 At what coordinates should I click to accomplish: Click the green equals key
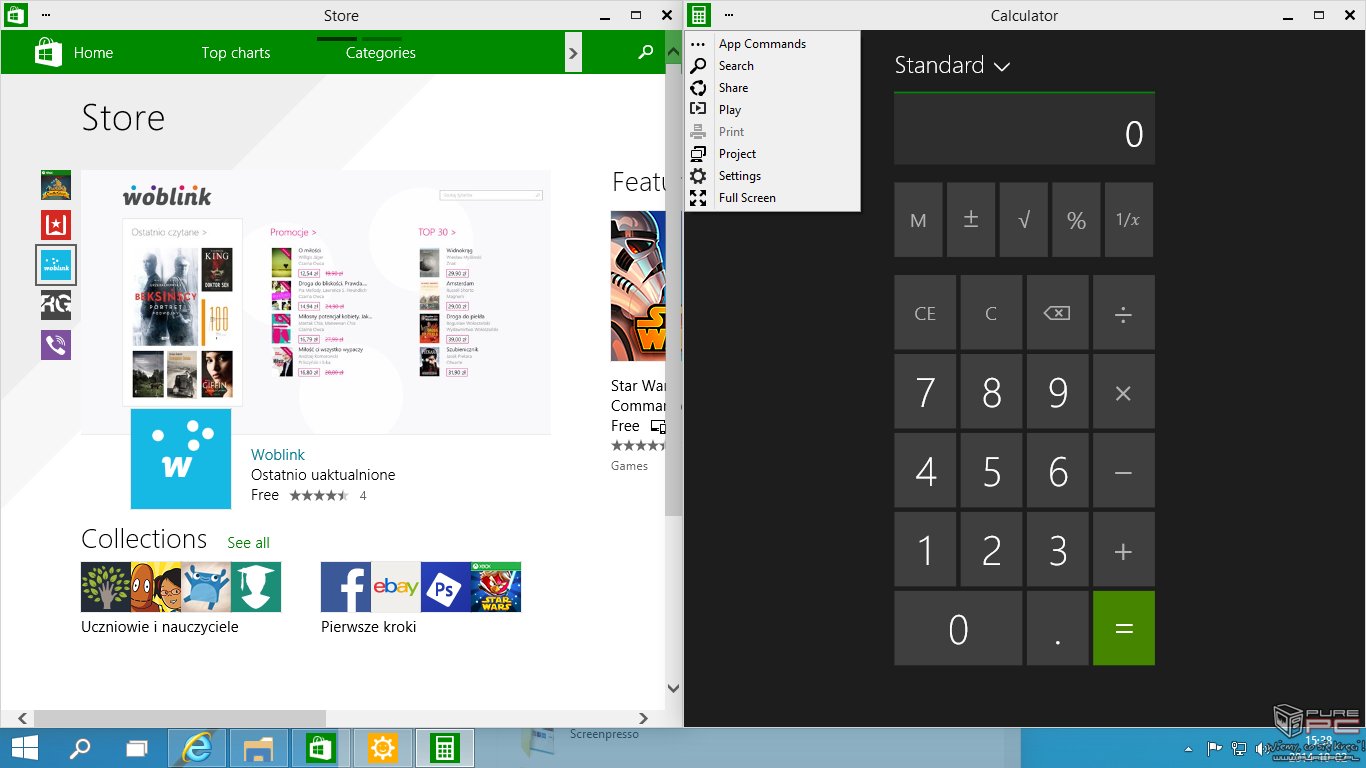pyautogui.click(x=1124, y=628)
